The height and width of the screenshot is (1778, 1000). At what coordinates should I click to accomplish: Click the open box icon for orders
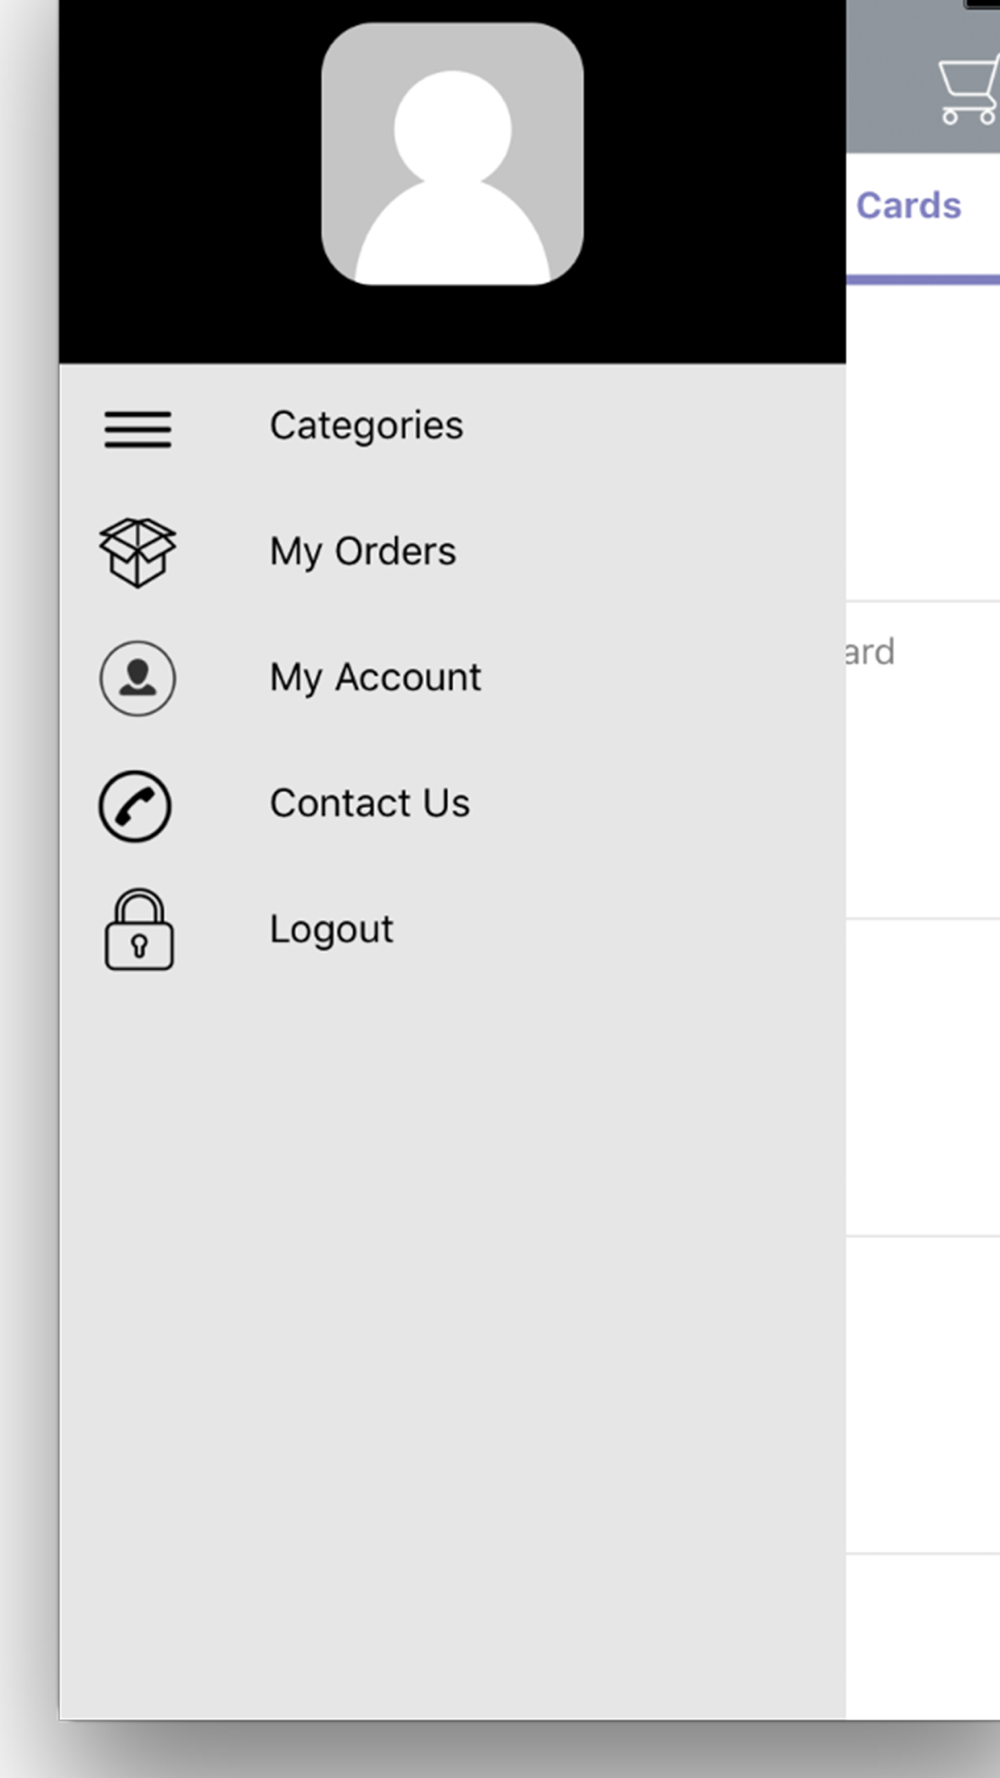(x=138, y=552)
